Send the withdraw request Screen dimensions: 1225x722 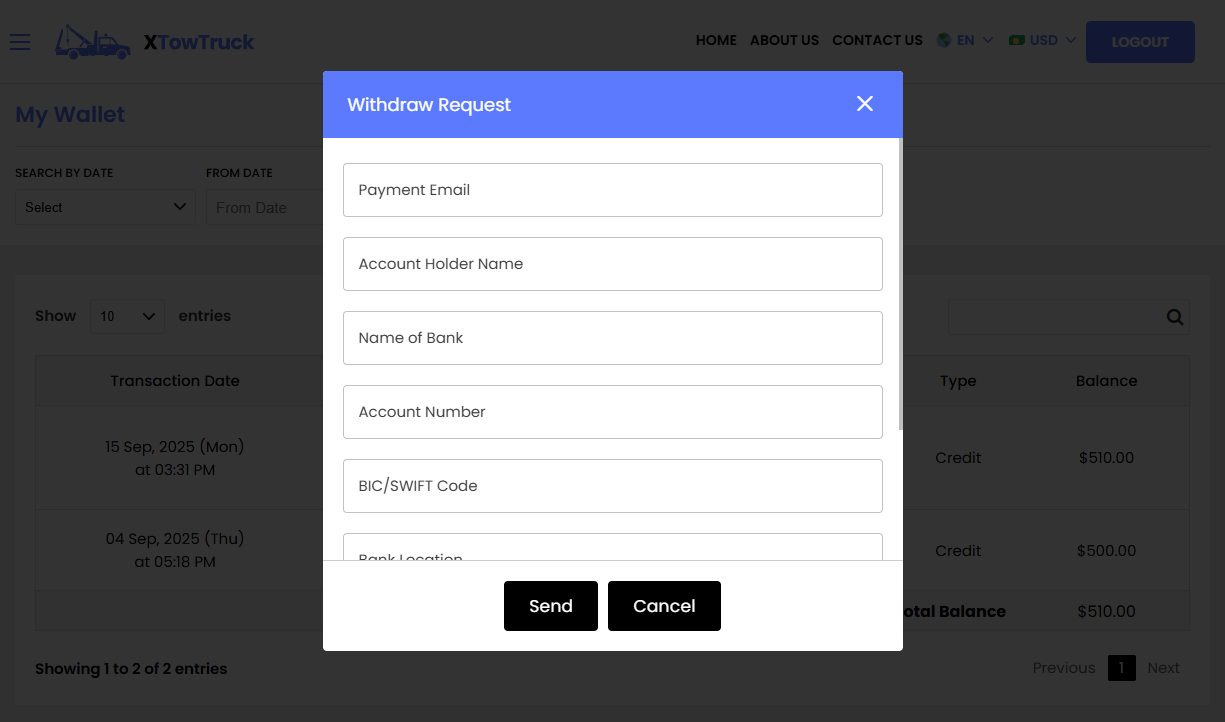551,605
